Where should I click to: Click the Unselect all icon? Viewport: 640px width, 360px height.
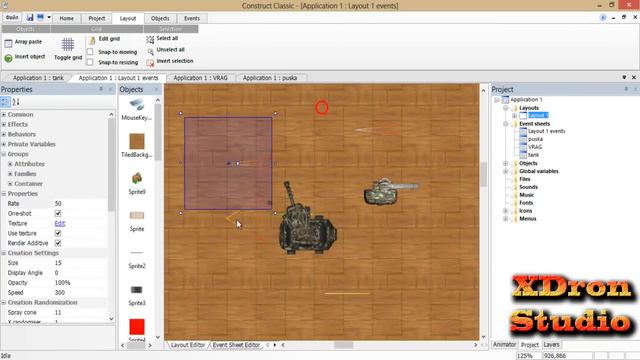pyautogui.click(x=150, y=51)
